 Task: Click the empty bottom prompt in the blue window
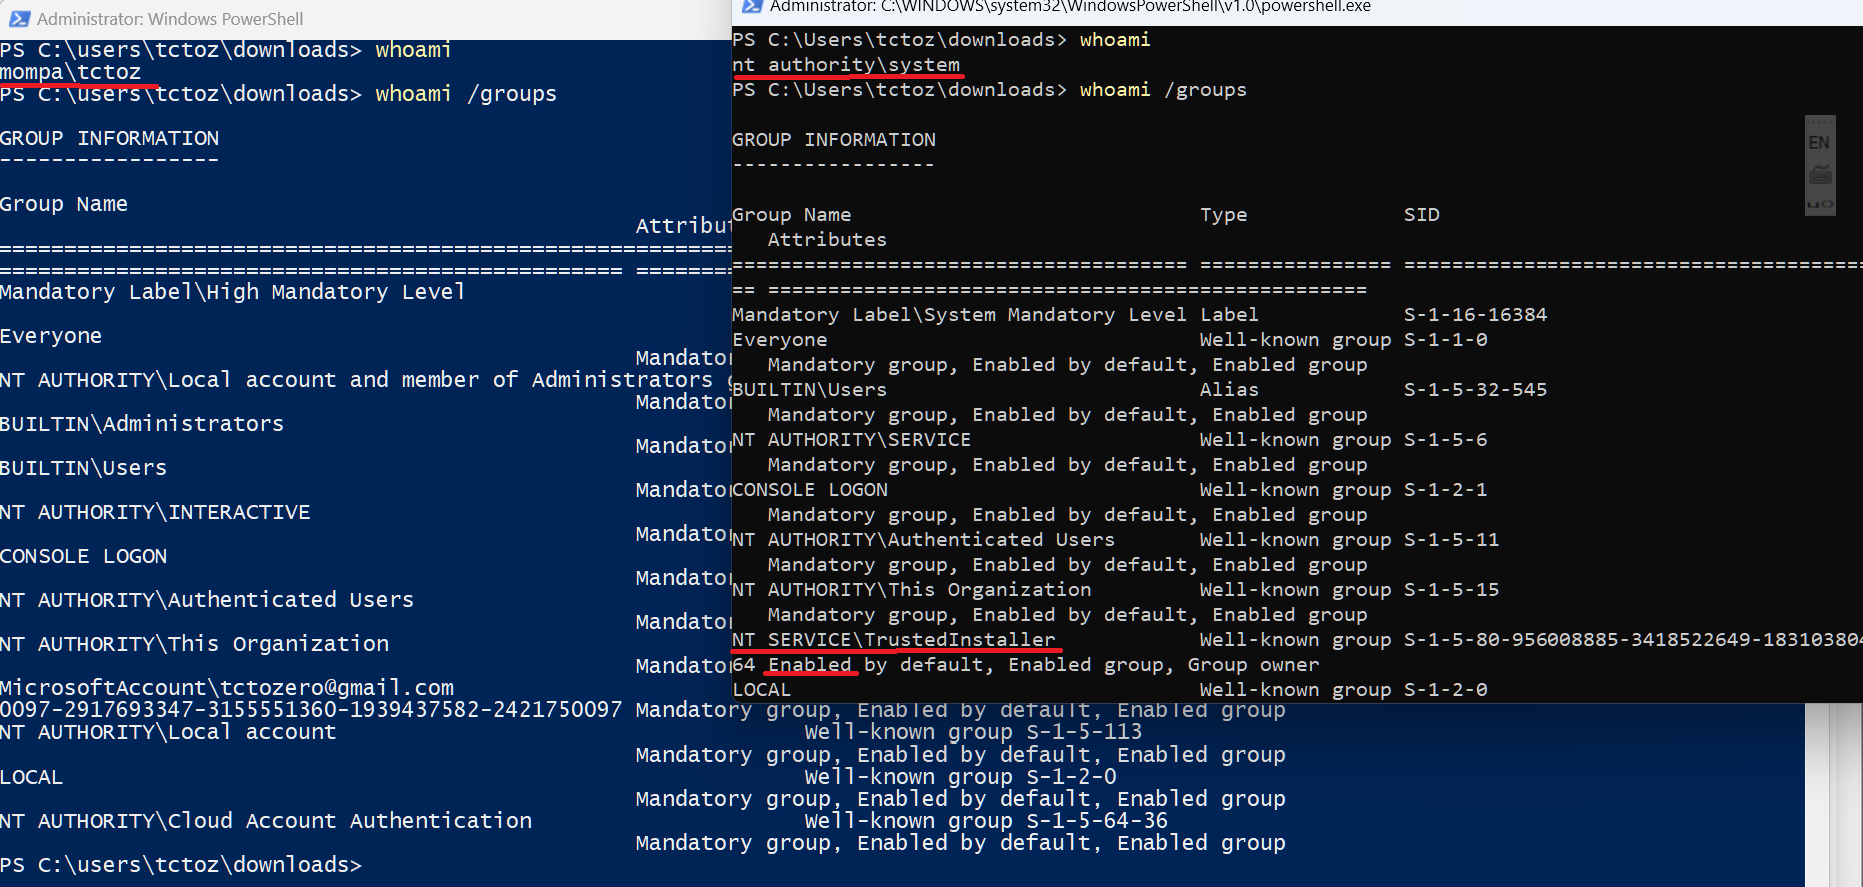[x=181, y=865]
